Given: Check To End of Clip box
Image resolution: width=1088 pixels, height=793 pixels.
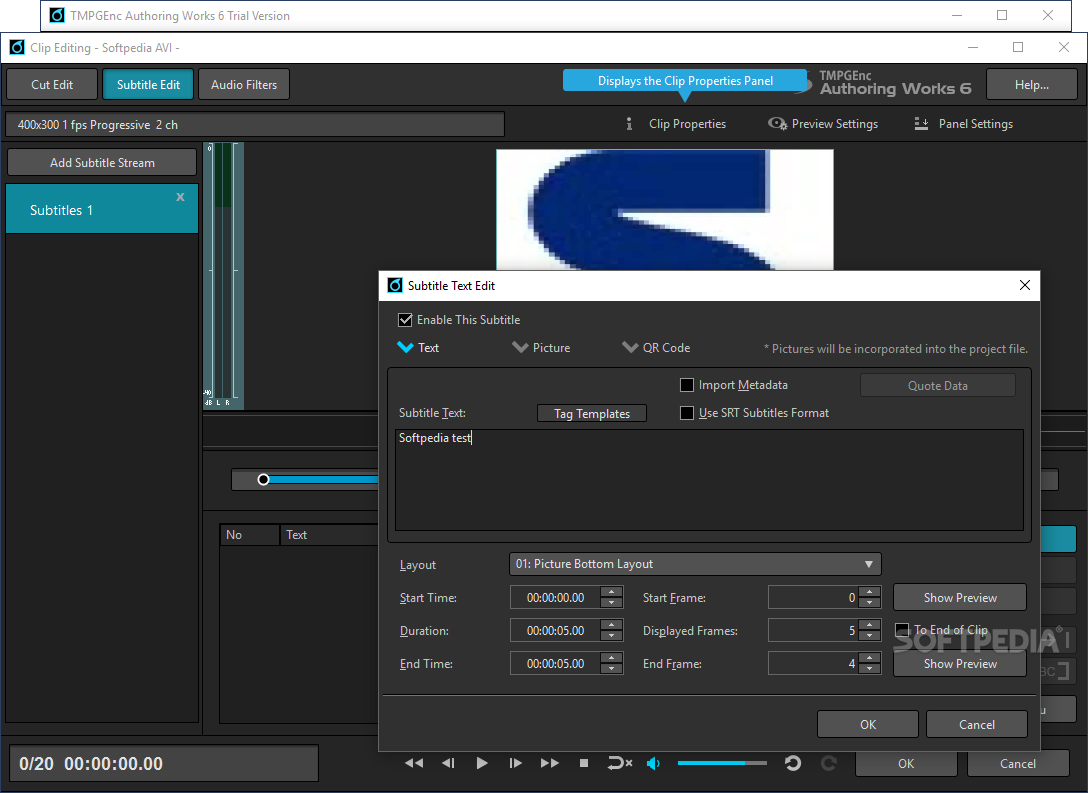Looking at the screenshot, I should point(902,629).
